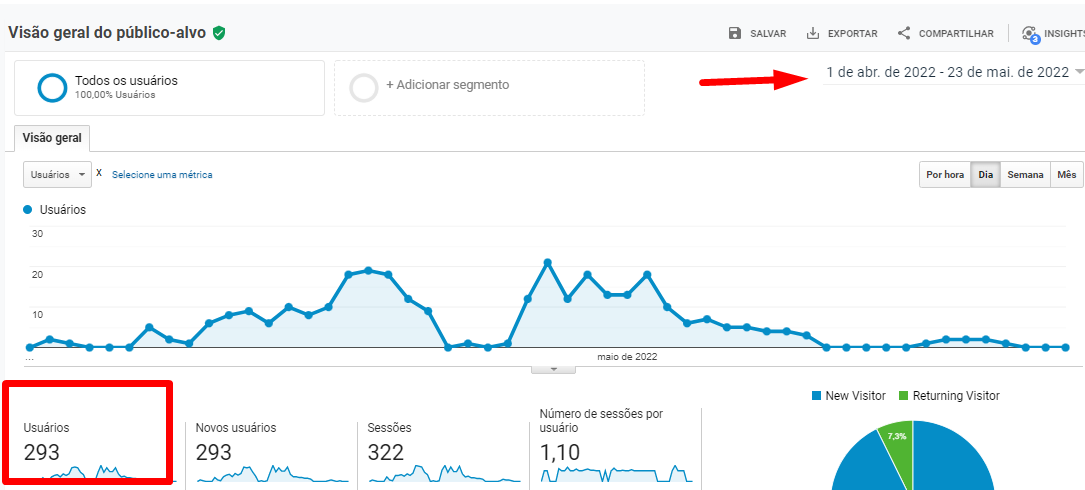Switch chart to Por hora view
Screen dimensions: 1085x490
[x=944, y=175]
